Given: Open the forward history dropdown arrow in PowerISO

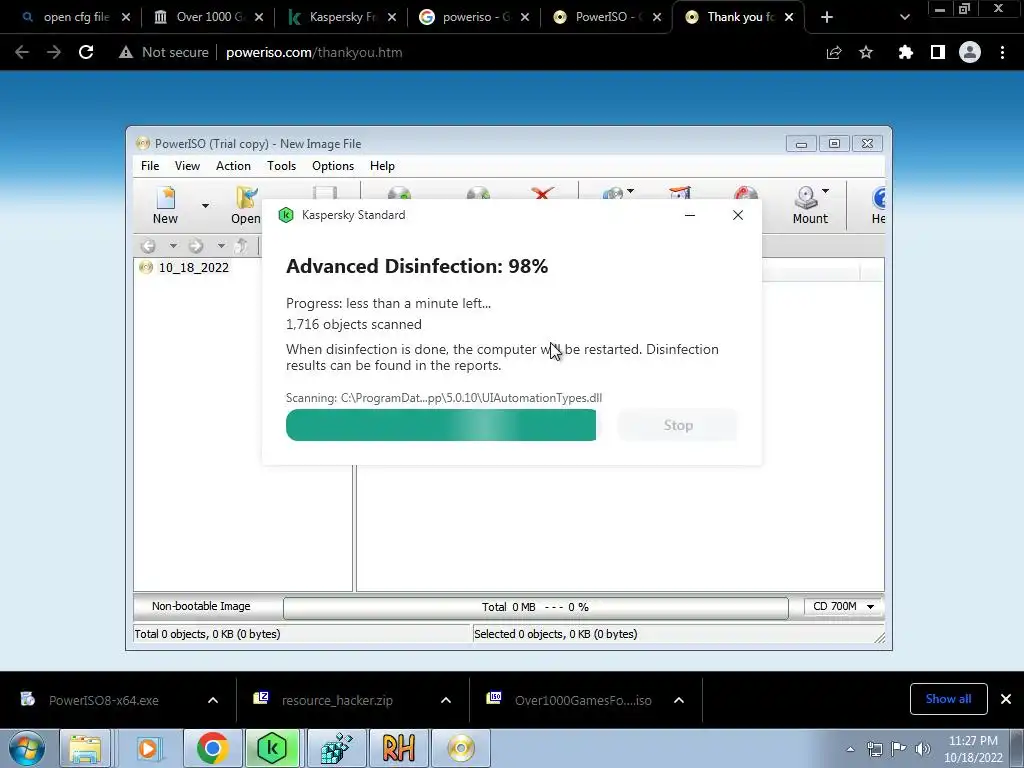Looking at the screenshot, I should tap(221, 246).
